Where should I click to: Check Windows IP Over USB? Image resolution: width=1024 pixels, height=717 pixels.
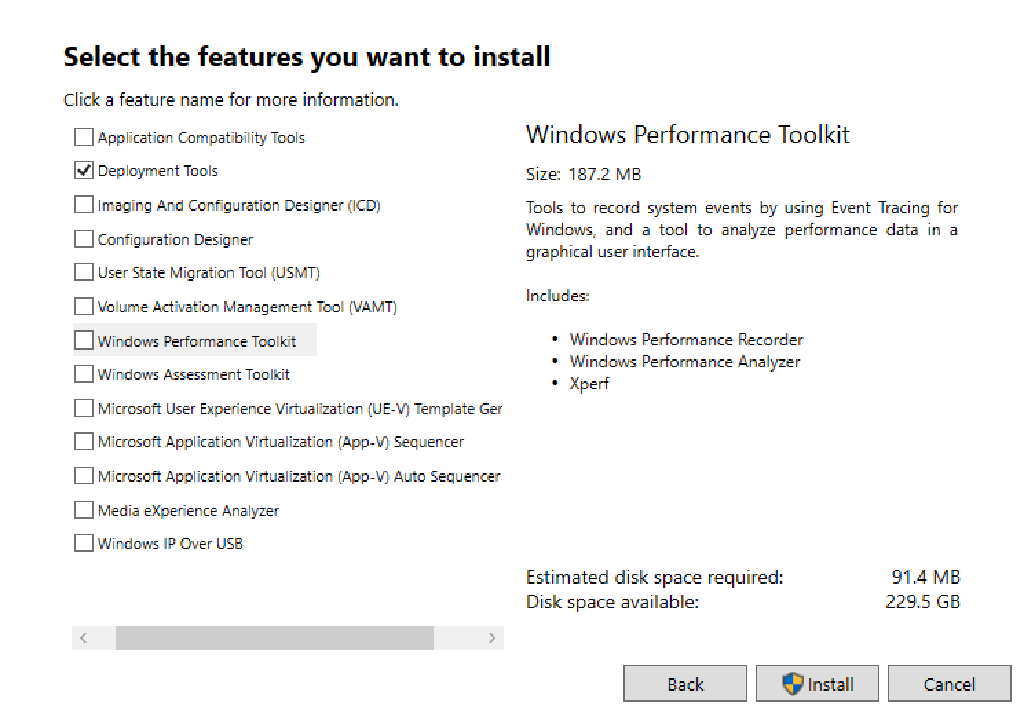coord(84,543)
